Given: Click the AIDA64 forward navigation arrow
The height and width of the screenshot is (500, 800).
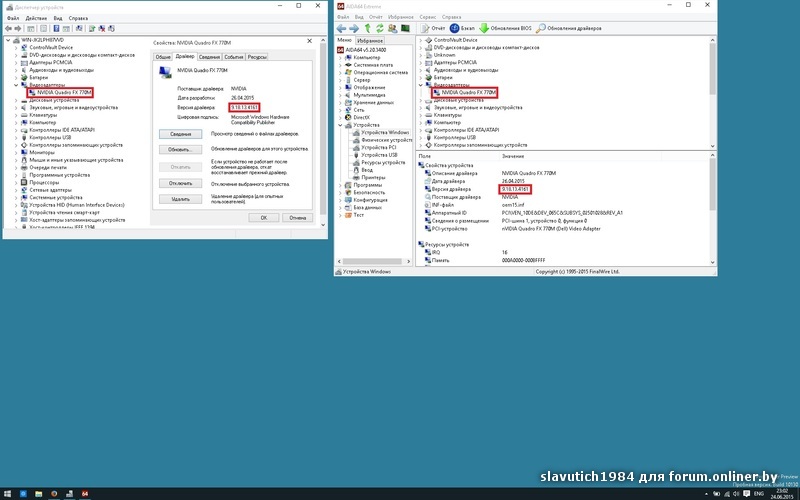Looking at the screenshot, I should coord(354,29).
